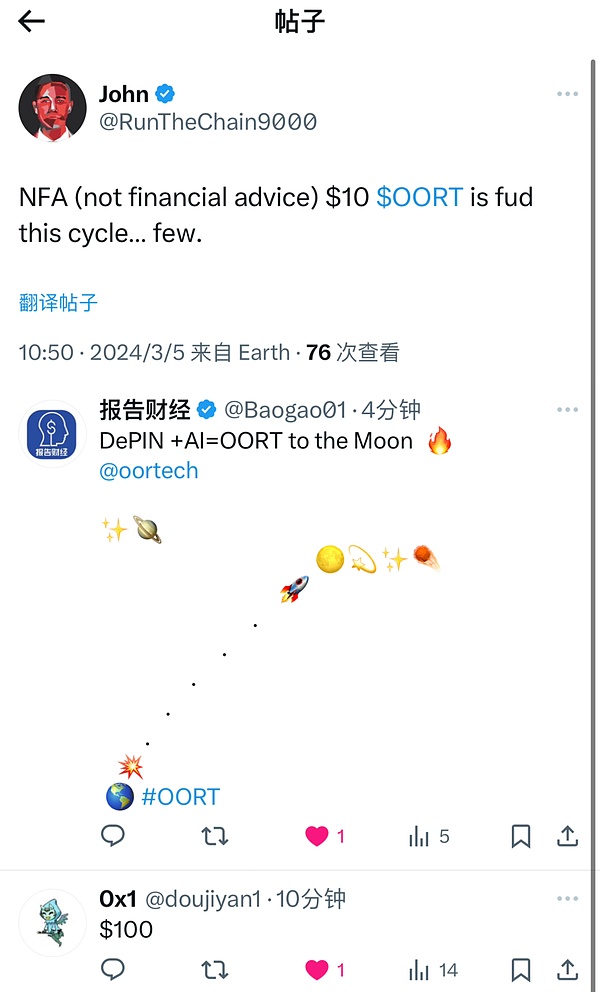Open the $OORT cashtag link

pyautogui.click(x=419, y=197)
